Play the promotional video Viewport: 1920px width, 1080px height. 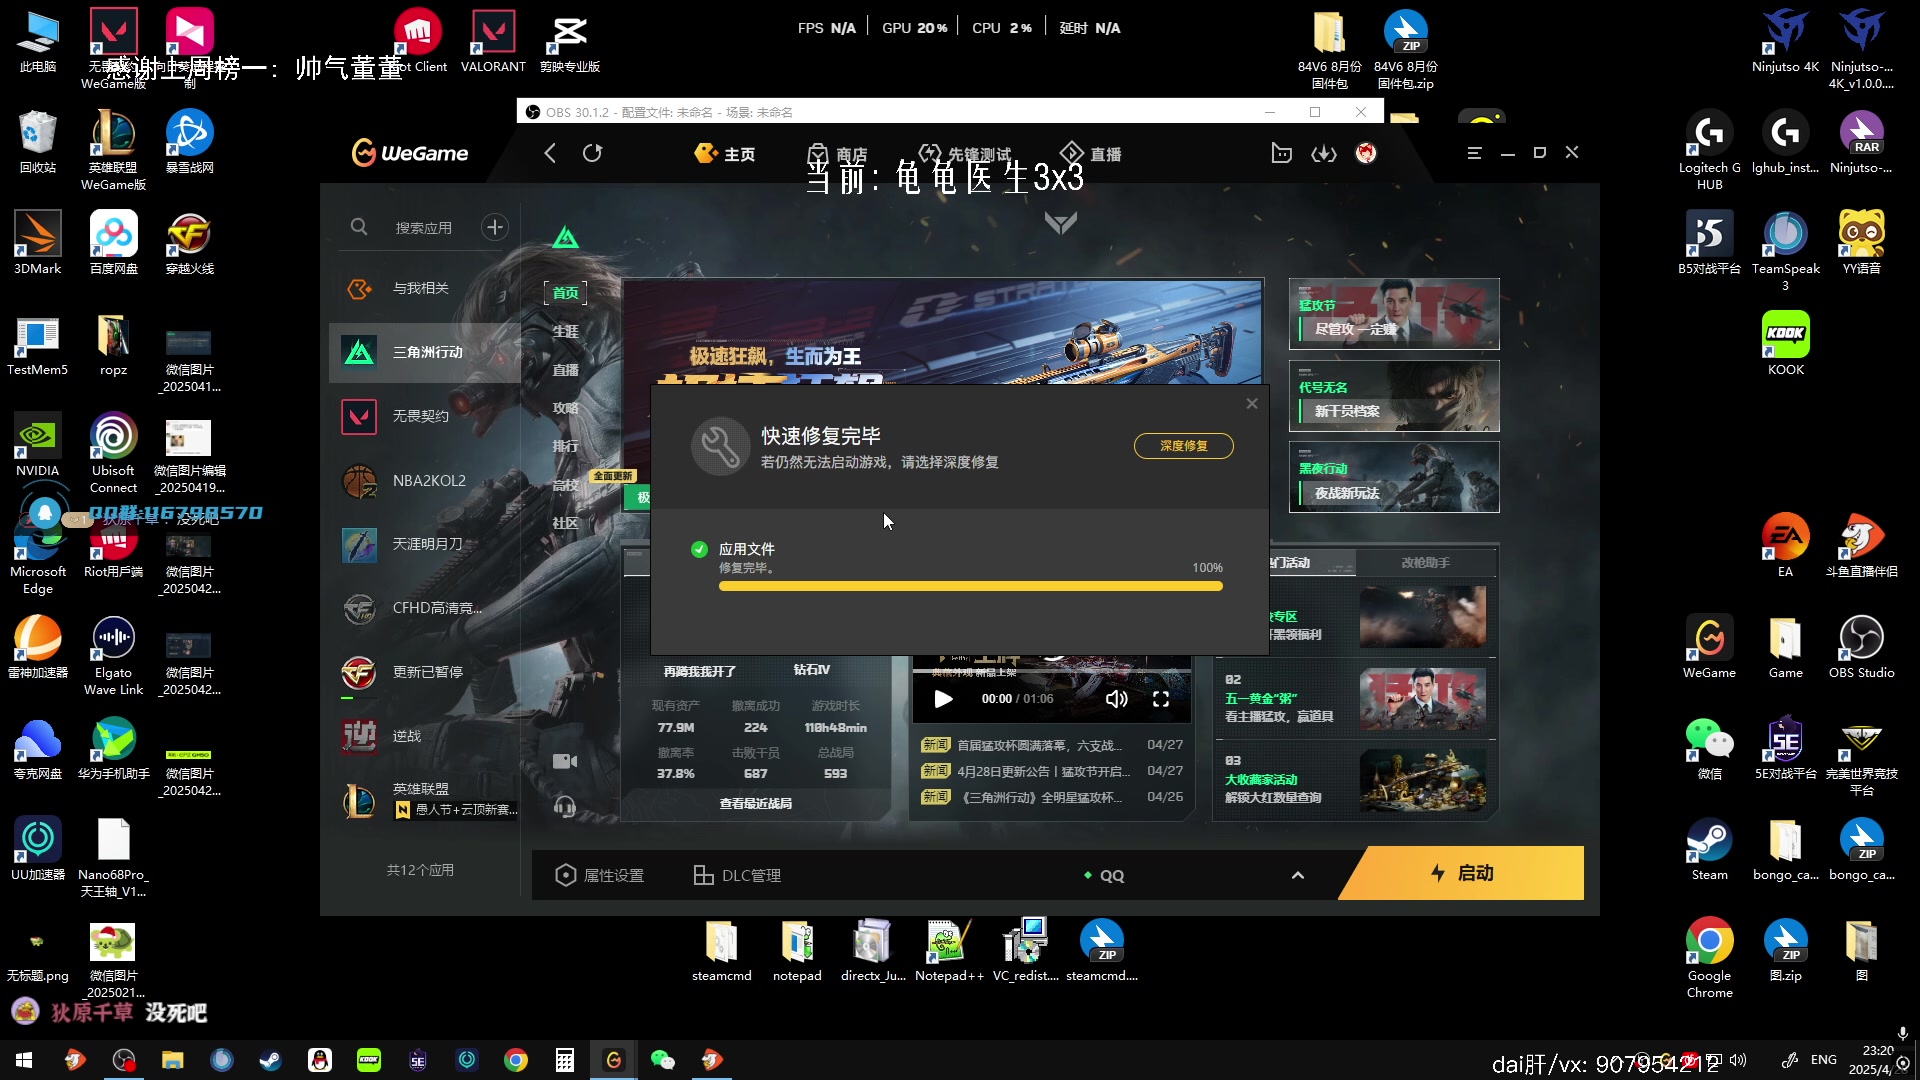[943, 699]
